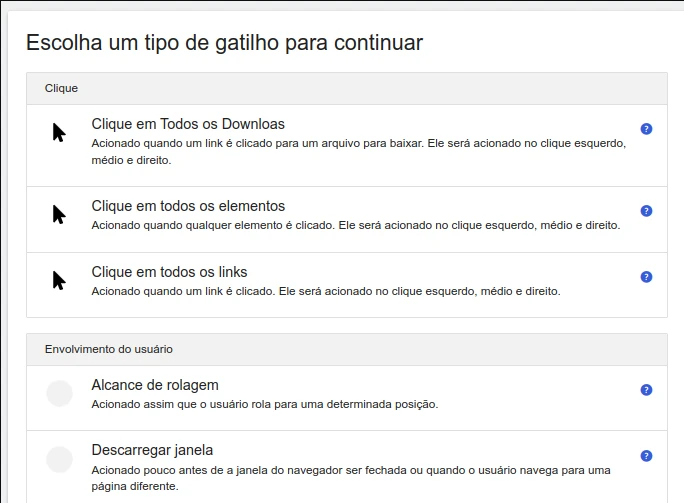Choose the "Clique em todos os elementos" trigger
The image size is (684, 503).
188,206
